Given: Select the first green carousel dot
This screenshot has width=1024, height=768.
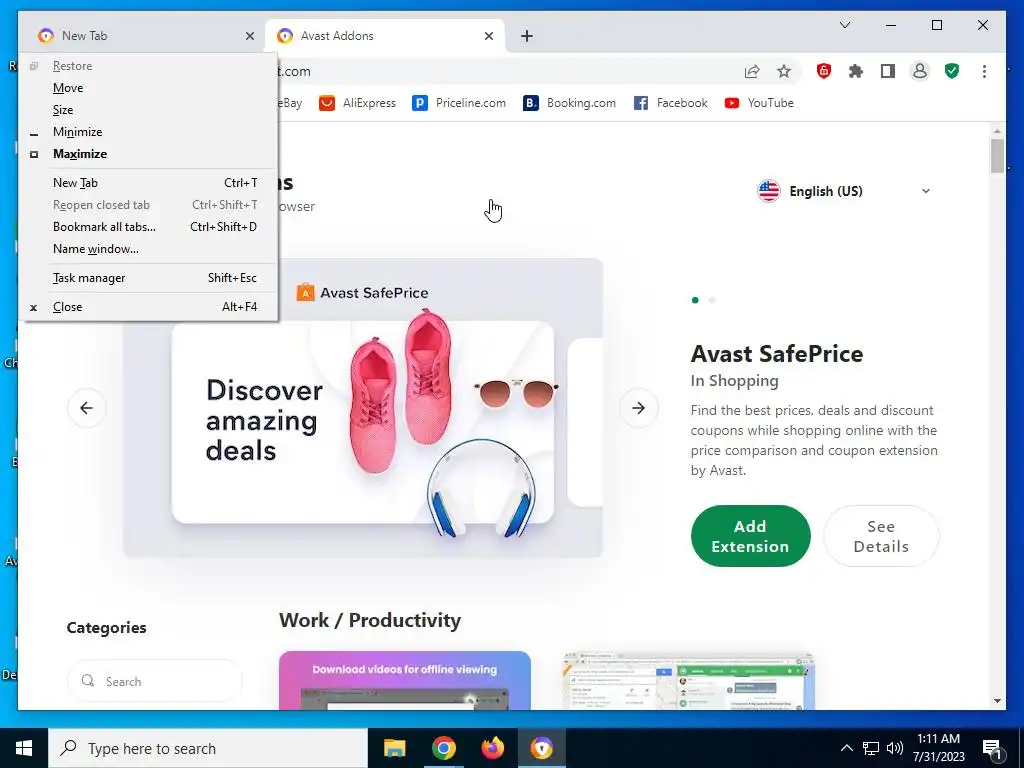Looking at the screenshot, I should tap(695, 300).
